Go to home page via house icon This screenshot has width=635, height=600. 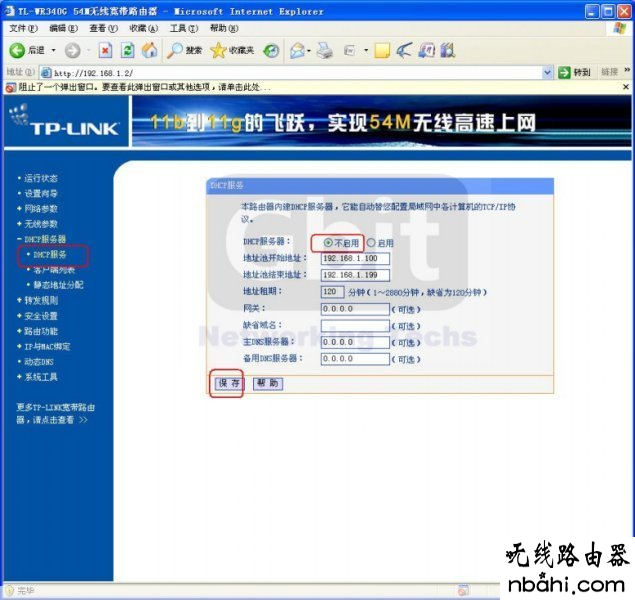tap(149, 50)
